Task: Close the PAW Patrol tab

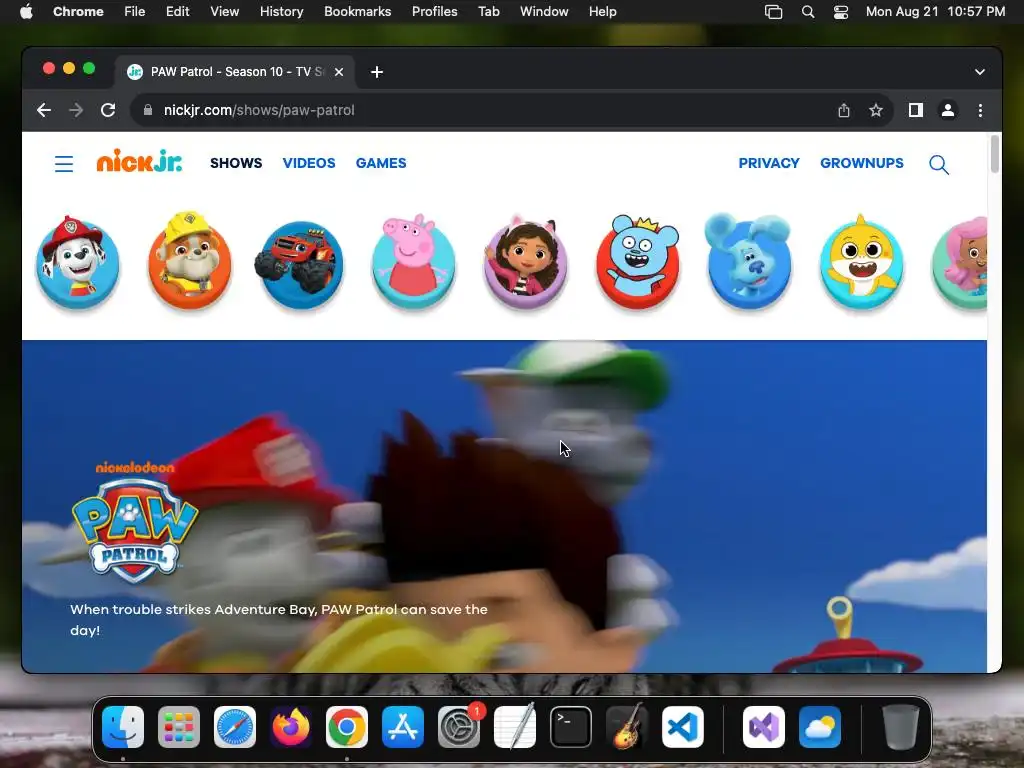Action: 339,72
